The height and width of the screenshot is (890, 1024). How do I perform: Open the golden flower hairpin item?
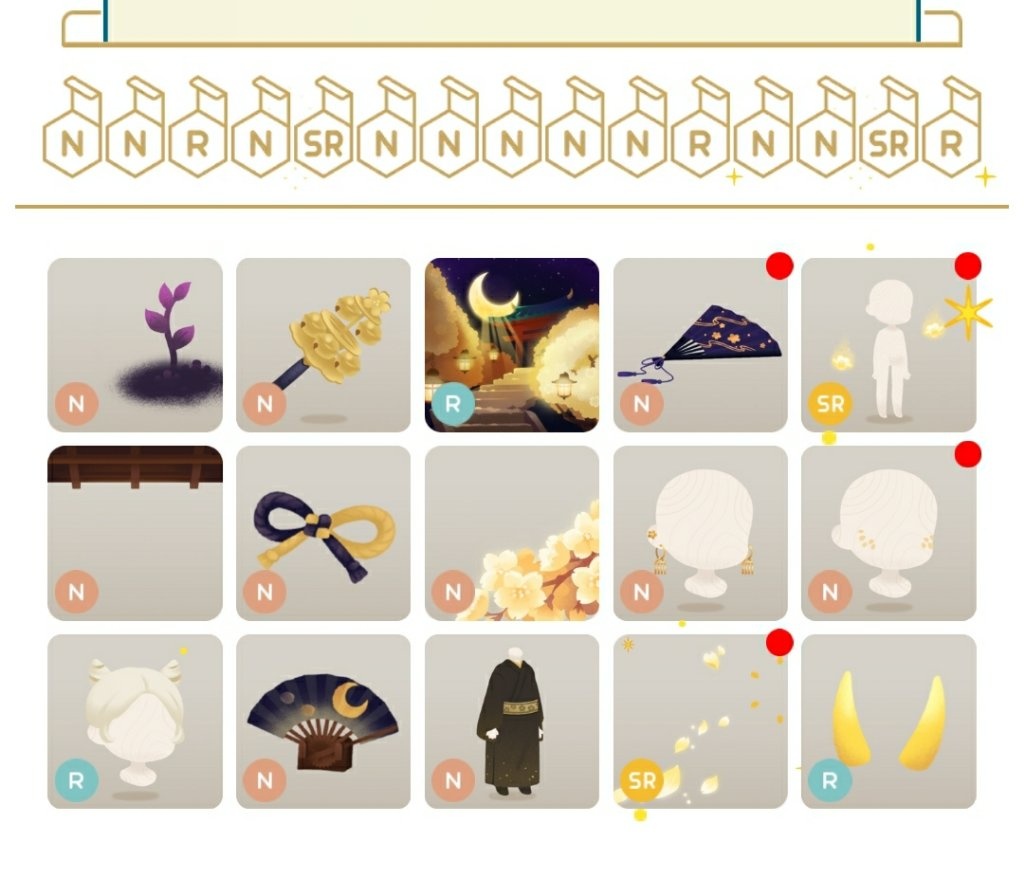pyautogui.click(x=323, y=345)
